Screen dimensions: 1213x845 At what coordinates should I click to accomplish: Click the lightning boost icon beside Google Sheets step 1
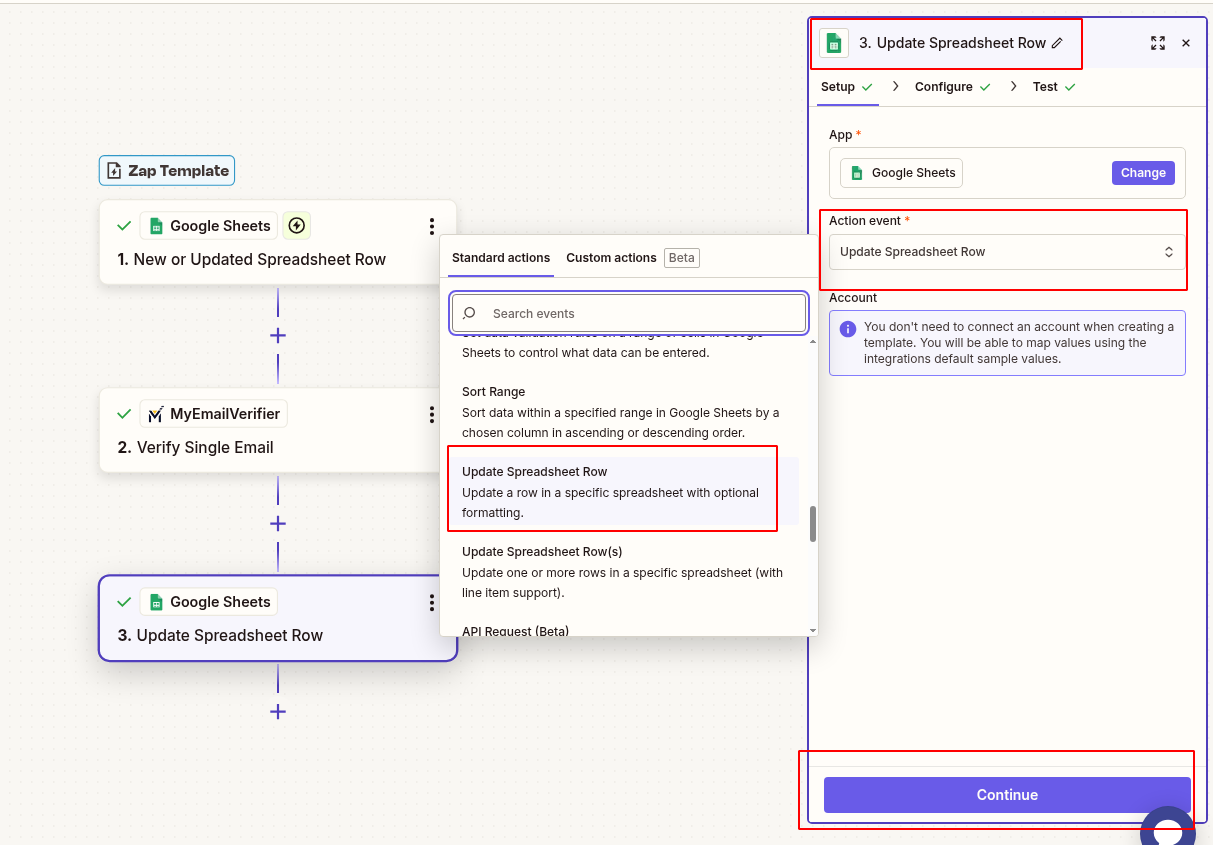296,225
